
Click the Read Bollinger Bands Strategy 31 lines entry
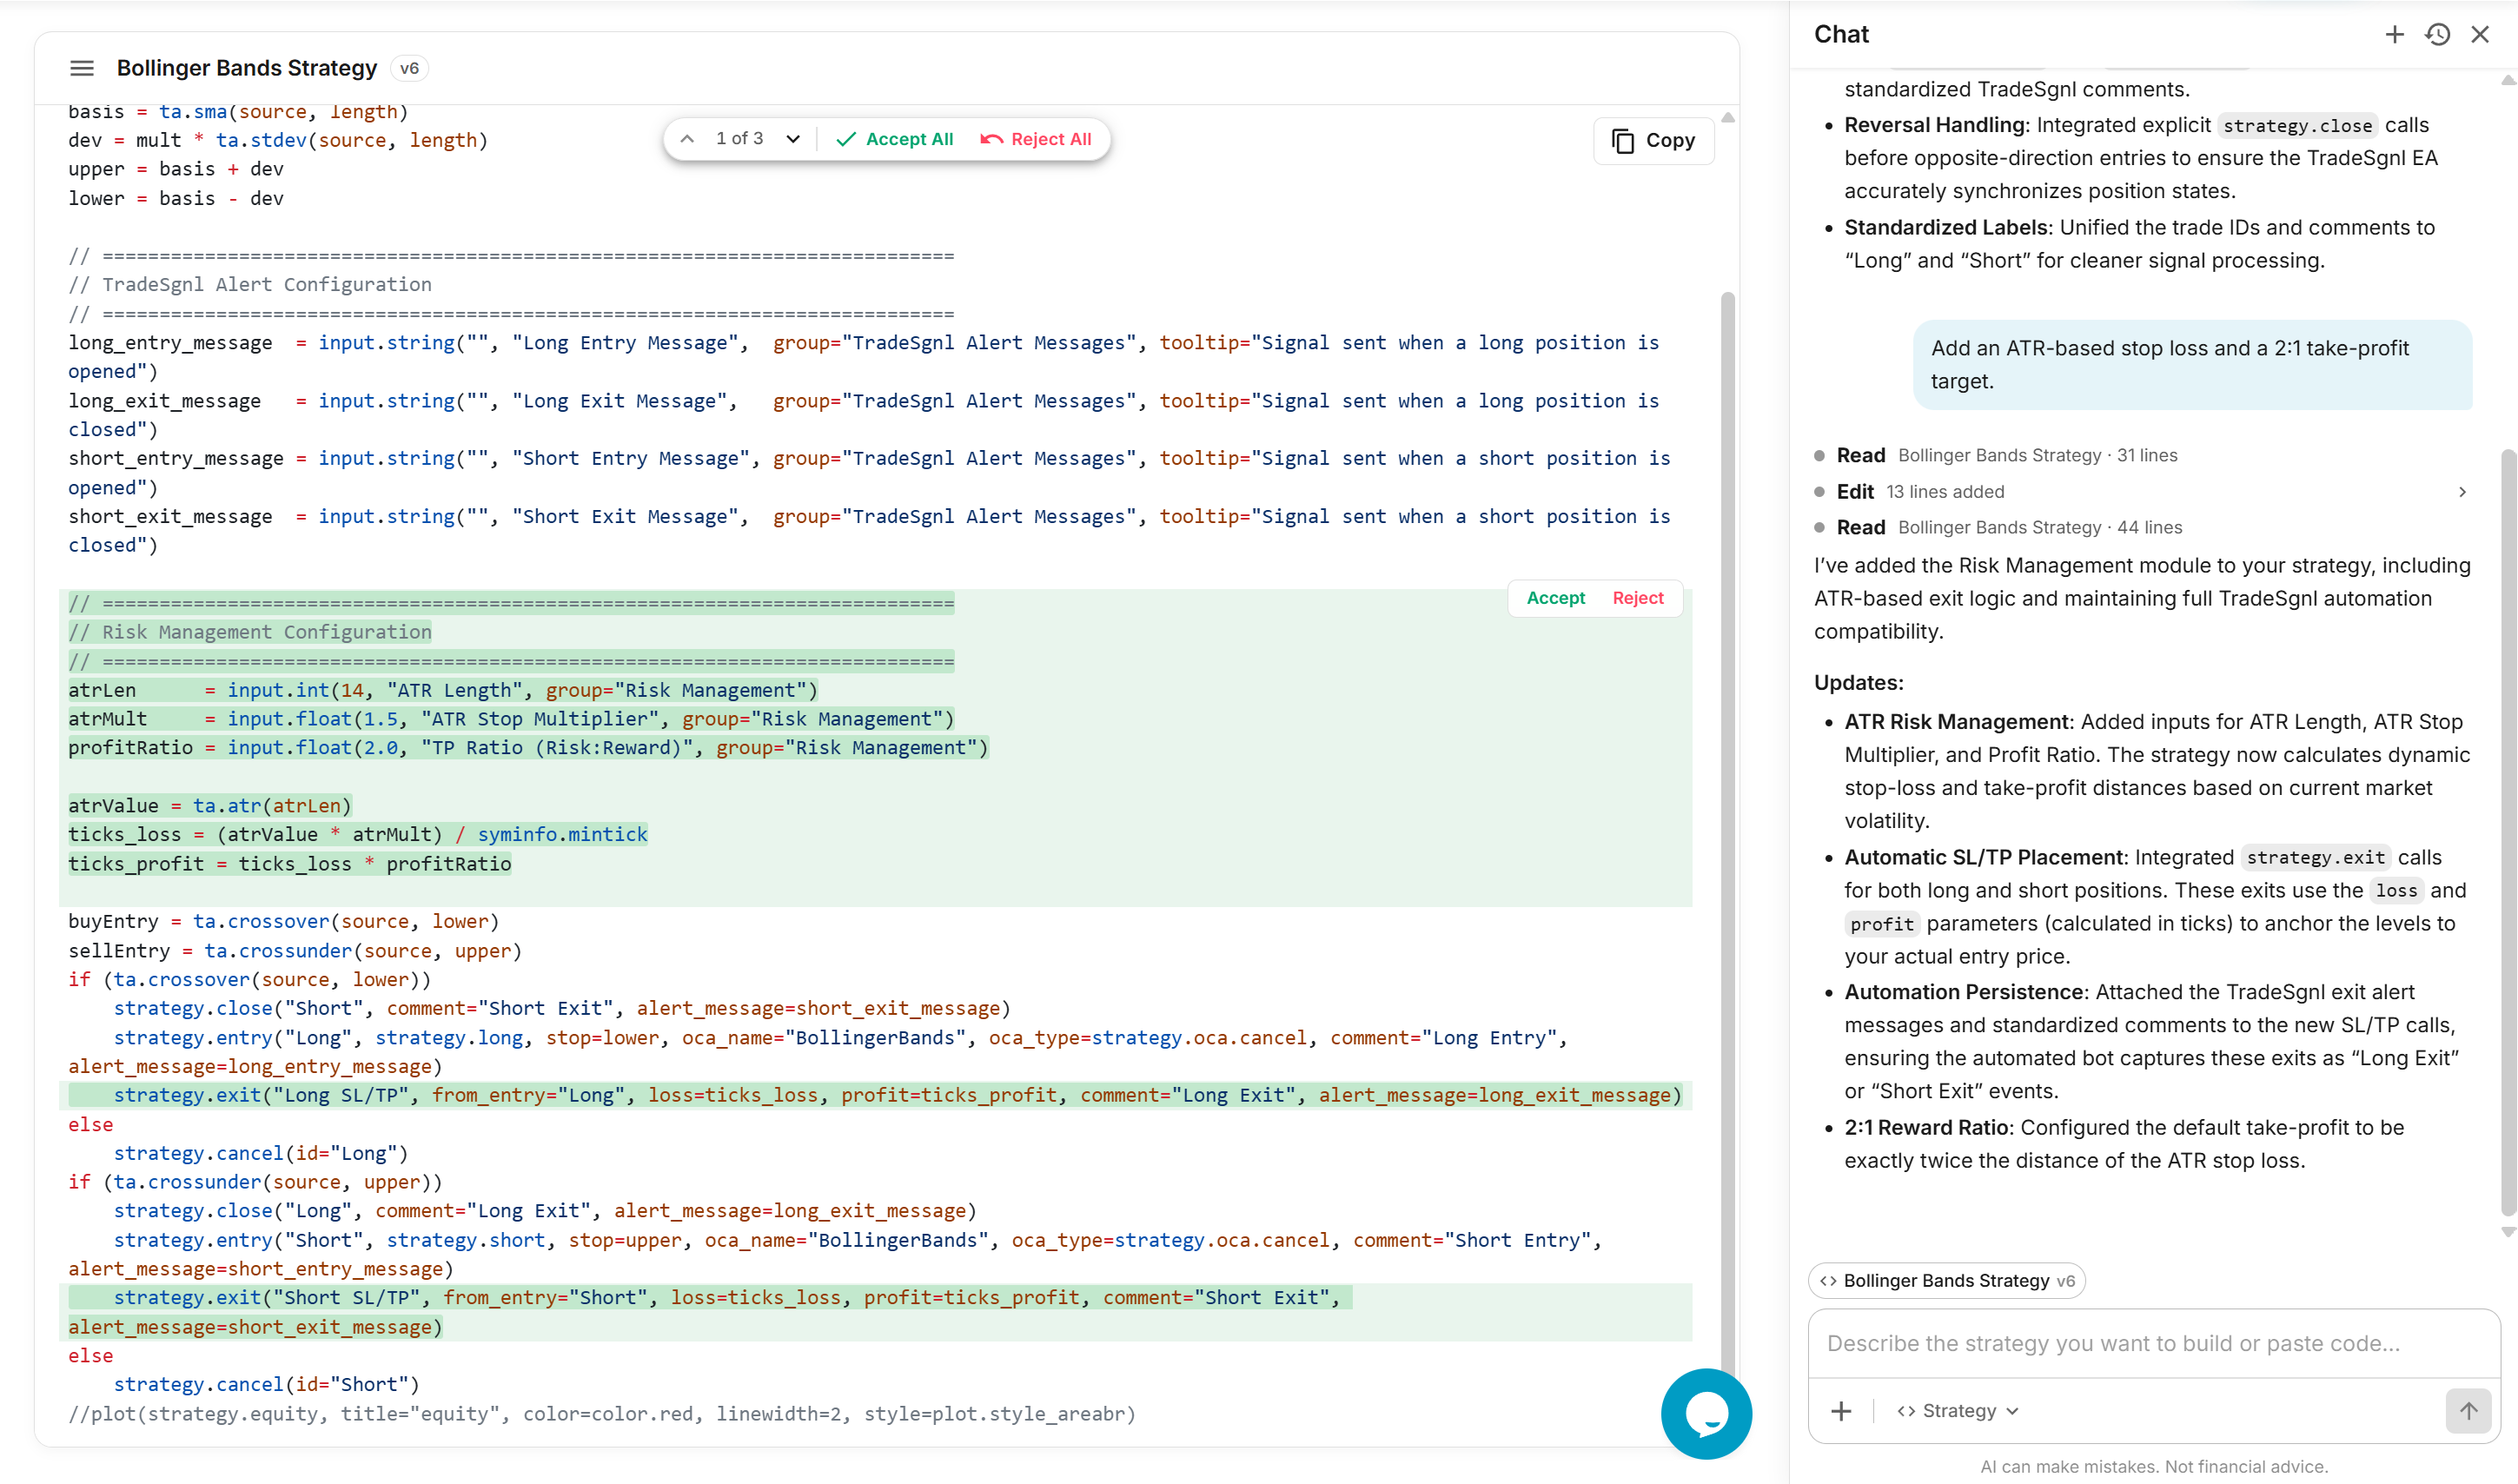tap(1995, 455)
